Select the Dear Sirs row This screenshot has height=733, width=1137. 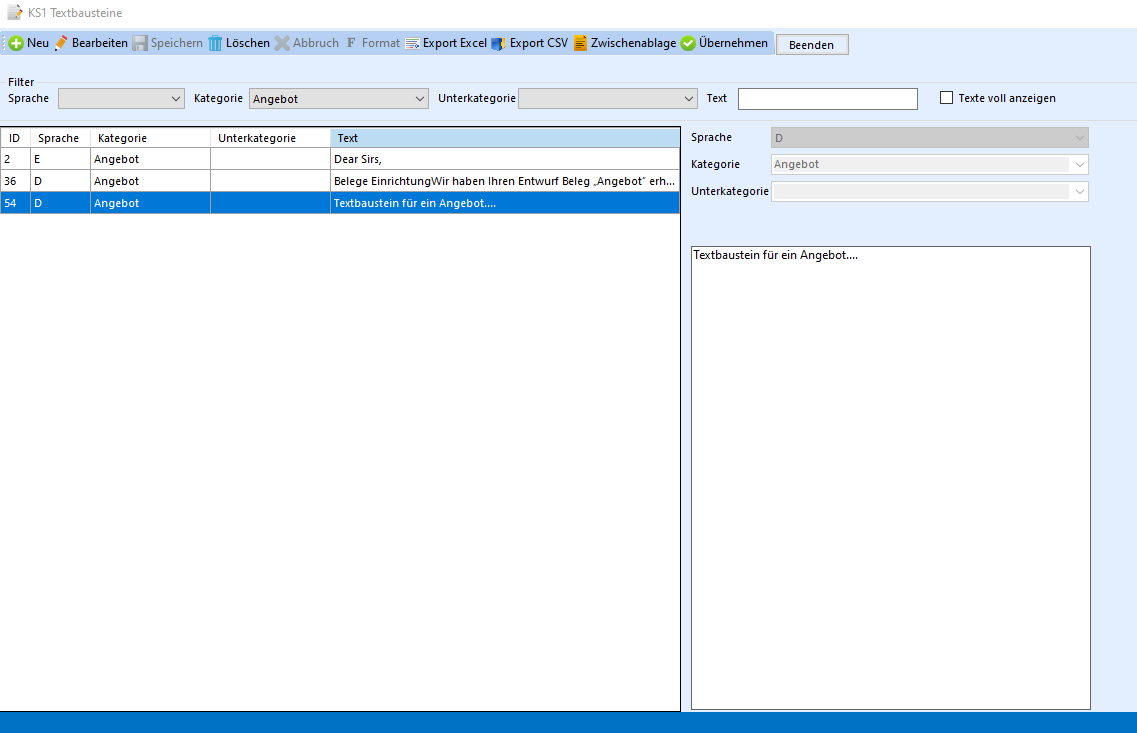click(340, 159)
